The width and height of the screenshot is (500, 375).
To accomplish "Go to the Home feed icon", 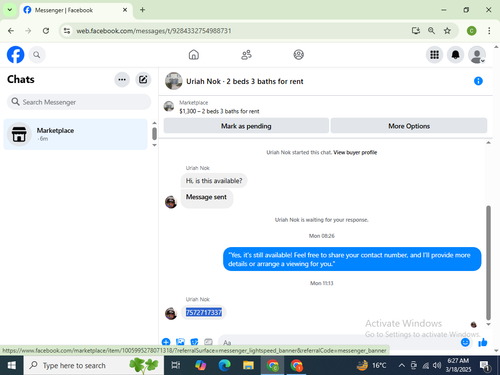I will pyautogui.click(x=194, y=55).
